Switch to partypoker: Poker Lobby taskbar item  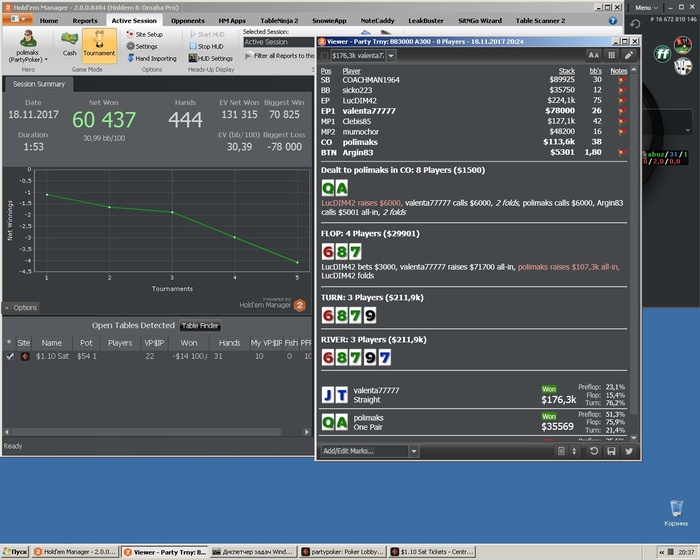[x=343, y=552]
